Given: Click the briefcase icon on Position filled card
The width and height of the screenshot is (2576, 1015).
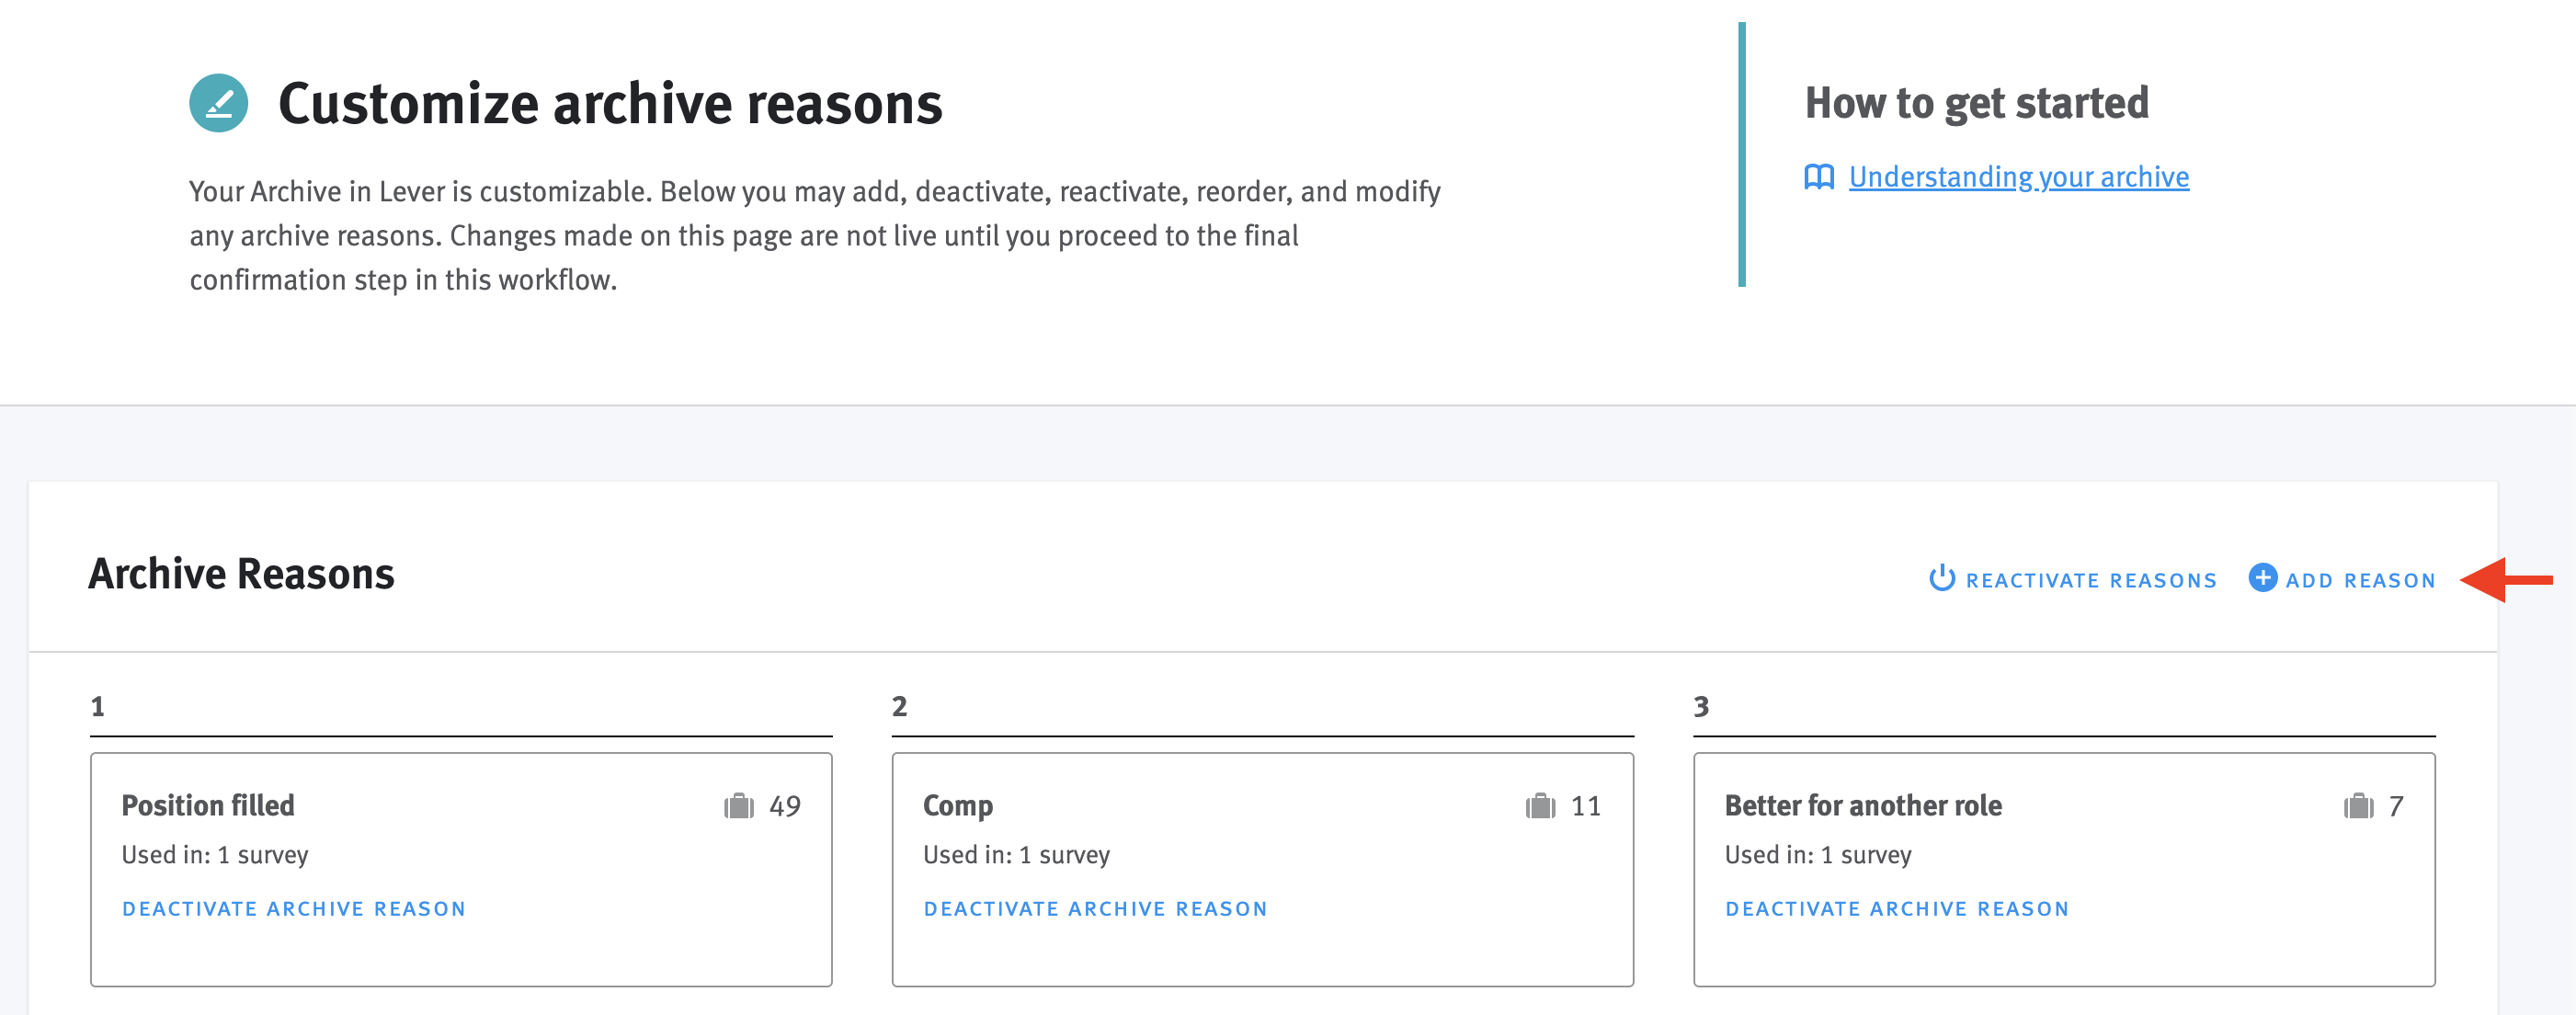Looking at the screenshot, I should click(739, 805).
